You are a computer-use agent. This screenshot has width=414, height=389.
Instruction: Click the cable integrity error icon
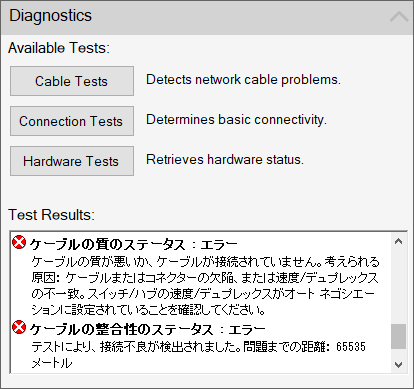coord(19,327)
